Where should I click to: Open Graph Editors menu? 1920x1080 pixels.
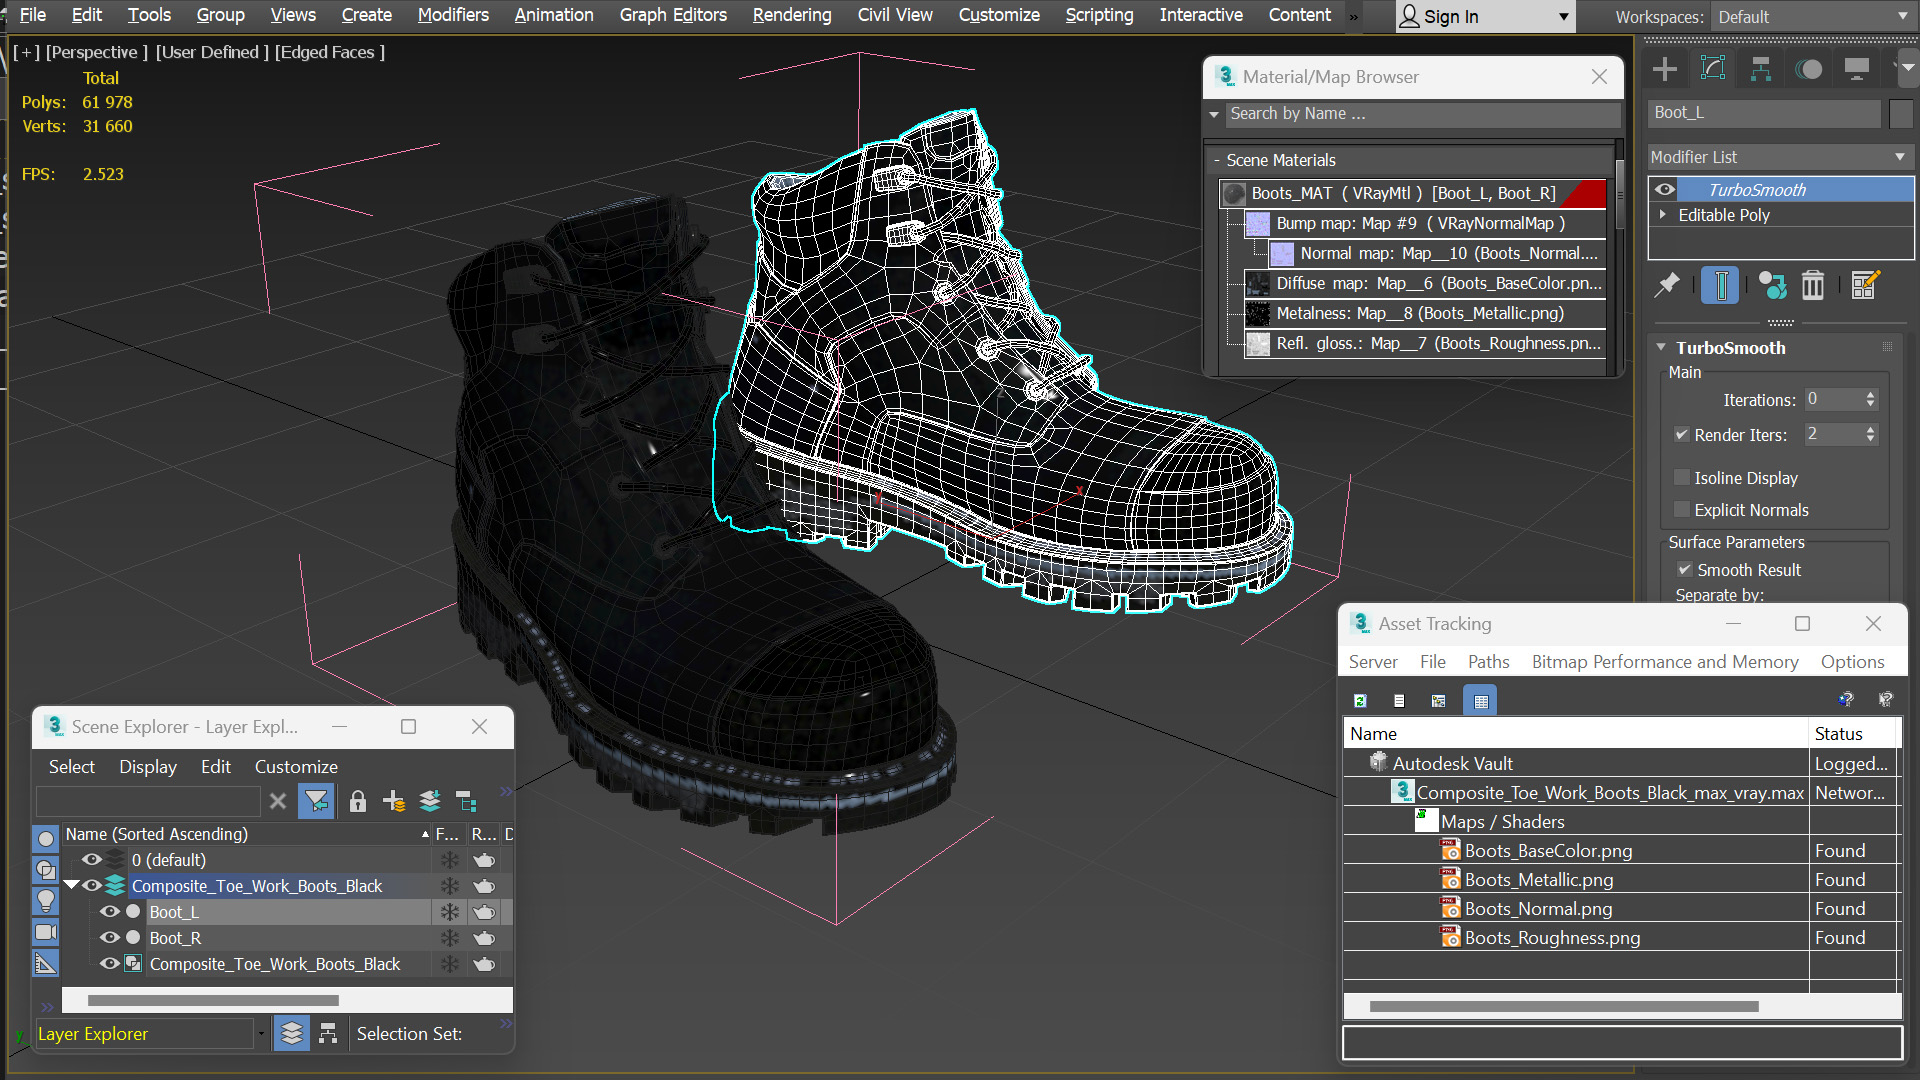[x=673, y=15]
